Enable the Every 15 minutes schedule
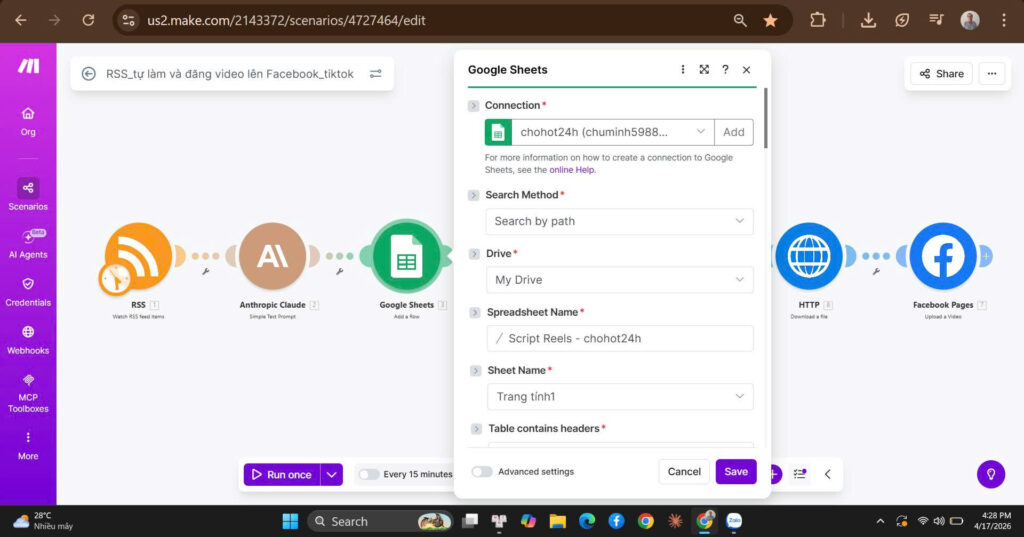The height and width of the screenshot is (537, 1024). tap(369, 474)
